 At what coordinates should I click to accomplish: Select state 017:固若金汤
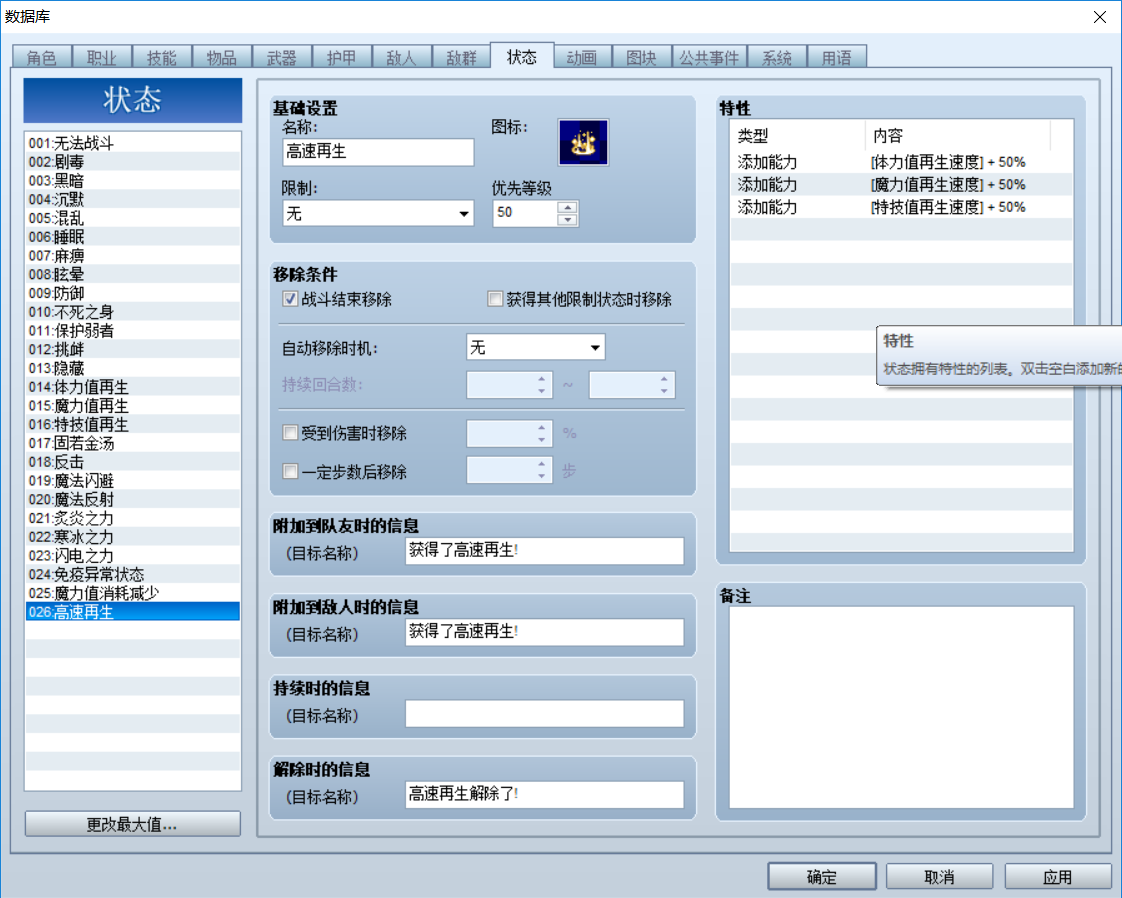pos(132,443)
